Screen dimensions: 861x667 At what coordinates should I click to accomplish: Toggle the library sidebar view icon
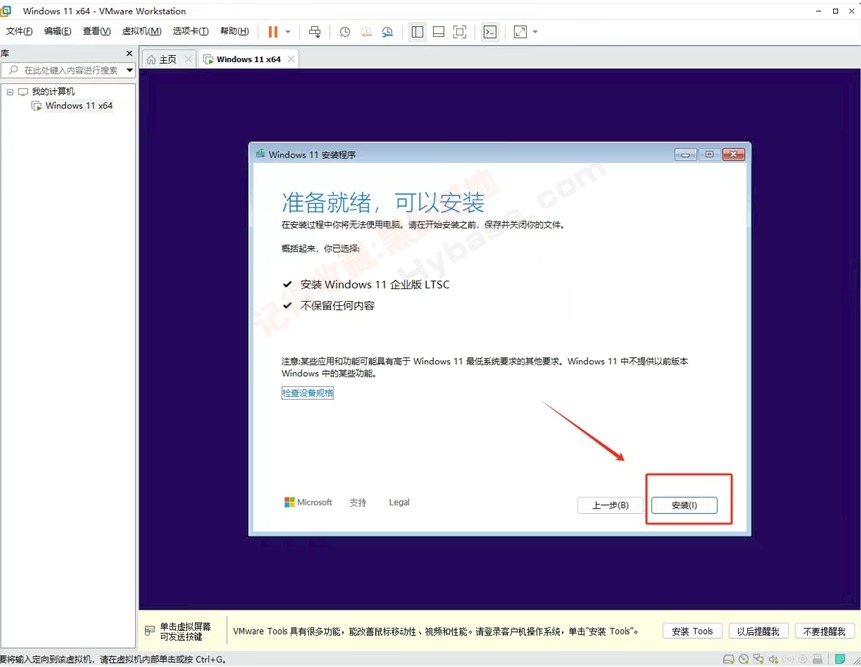(417, 32)
